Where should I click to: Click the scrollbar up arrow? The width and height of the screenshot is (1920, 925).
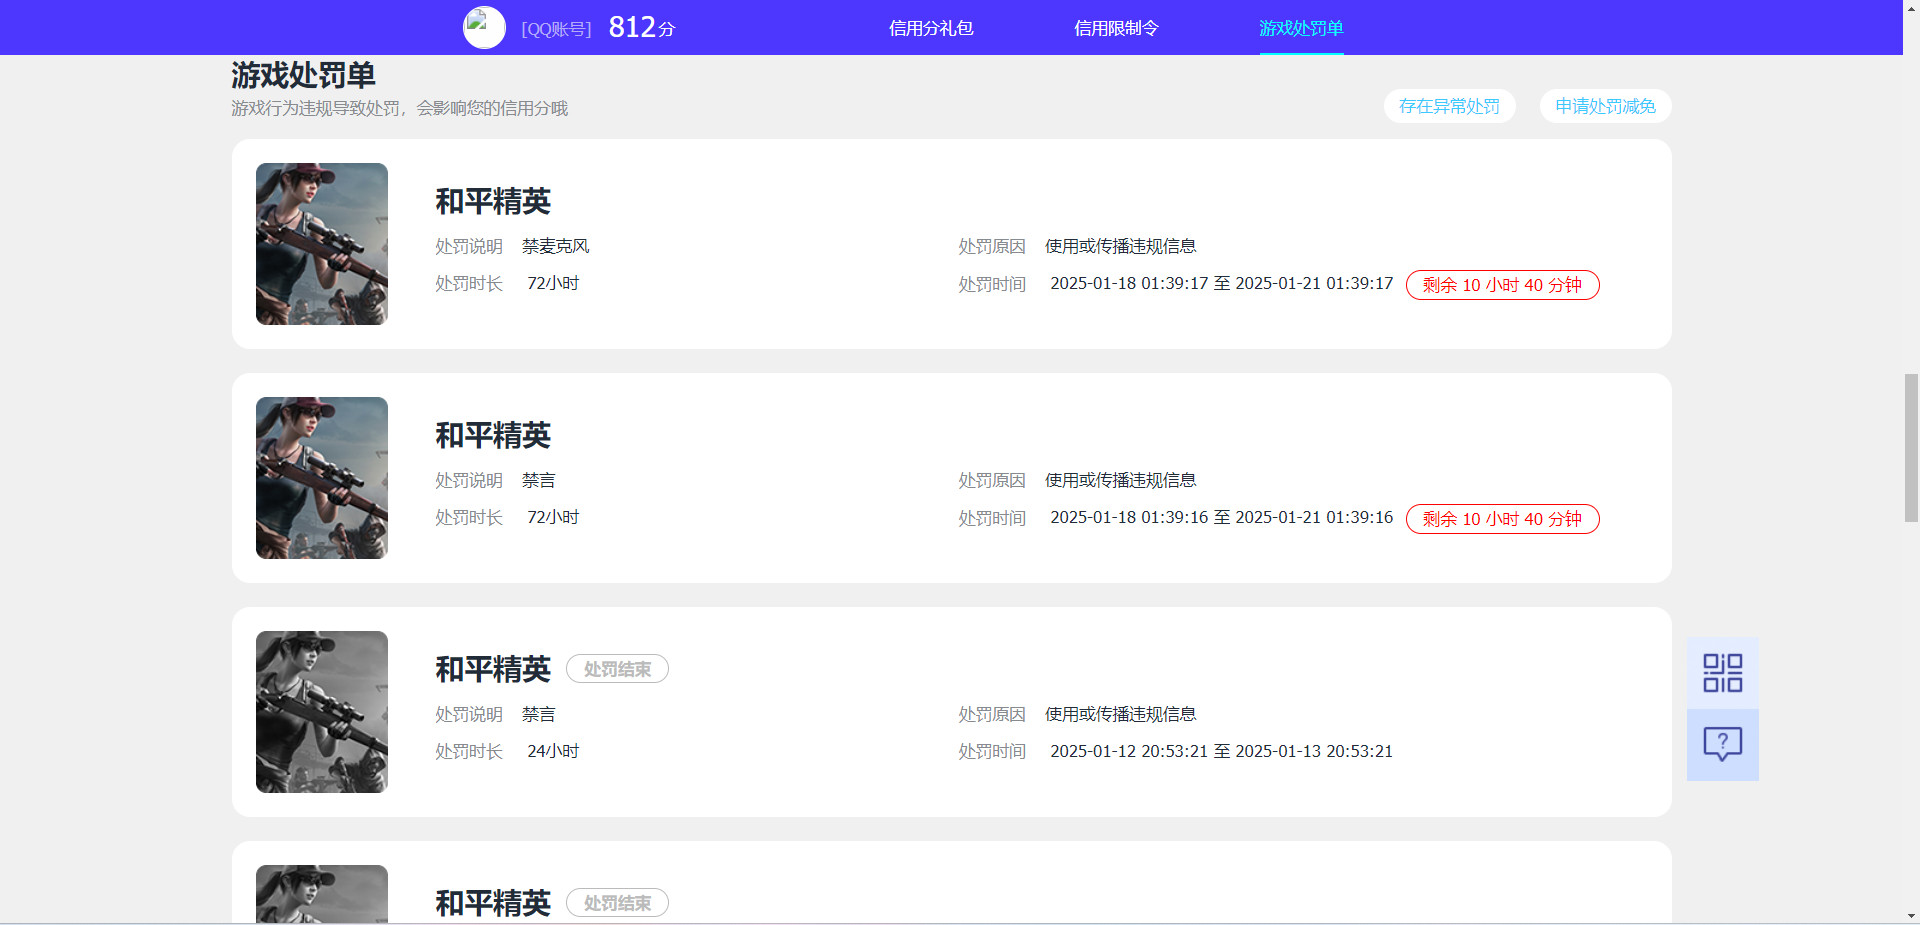tap(1911, 7)
